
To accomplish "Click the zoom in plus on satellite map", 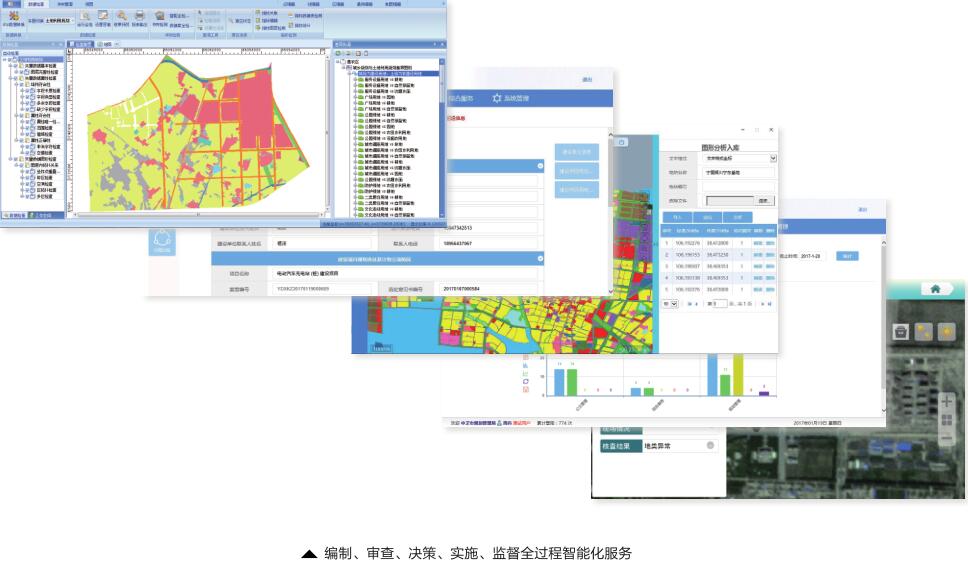I will pos(946,403).
